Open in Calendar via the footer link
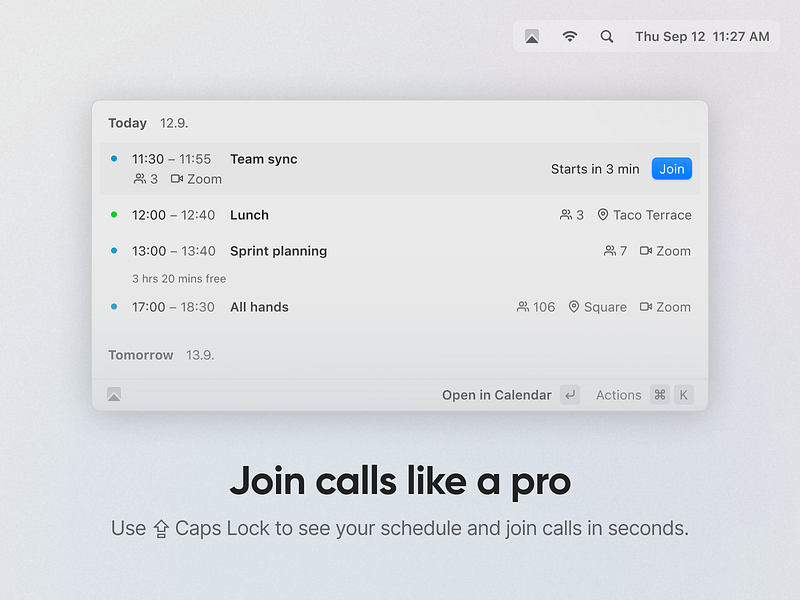The height and width of the screenshot is (600, 800). pyautogui.click(x=495, y=394)
